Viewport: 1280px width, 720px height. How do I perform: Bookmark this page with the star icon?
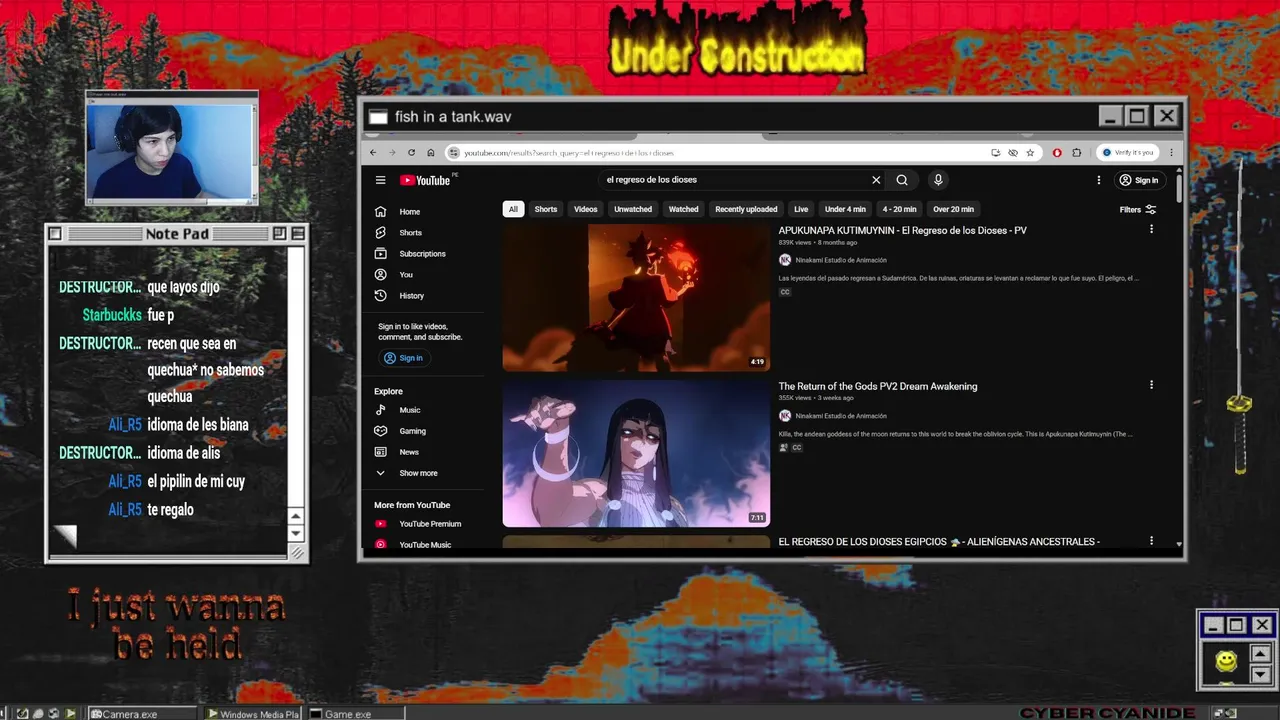pyautogui.click(x=1030, y=153)
